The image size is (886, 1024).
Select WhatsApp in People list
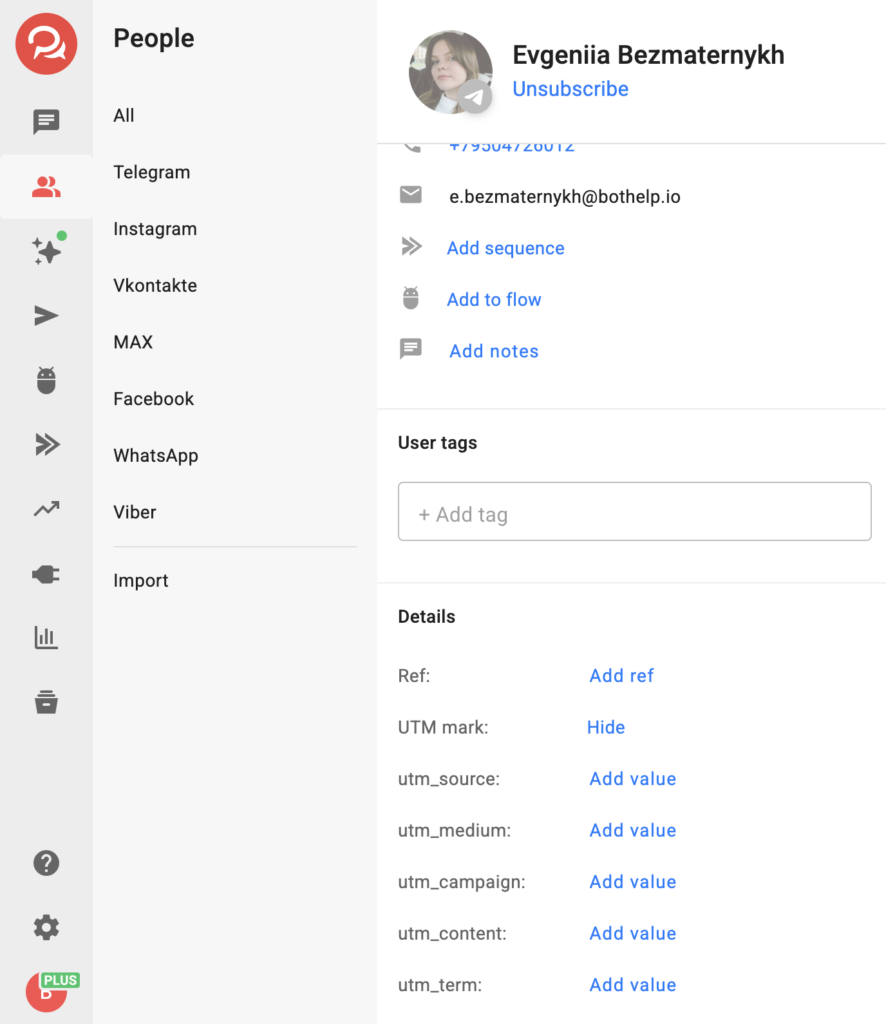[156, 455]
